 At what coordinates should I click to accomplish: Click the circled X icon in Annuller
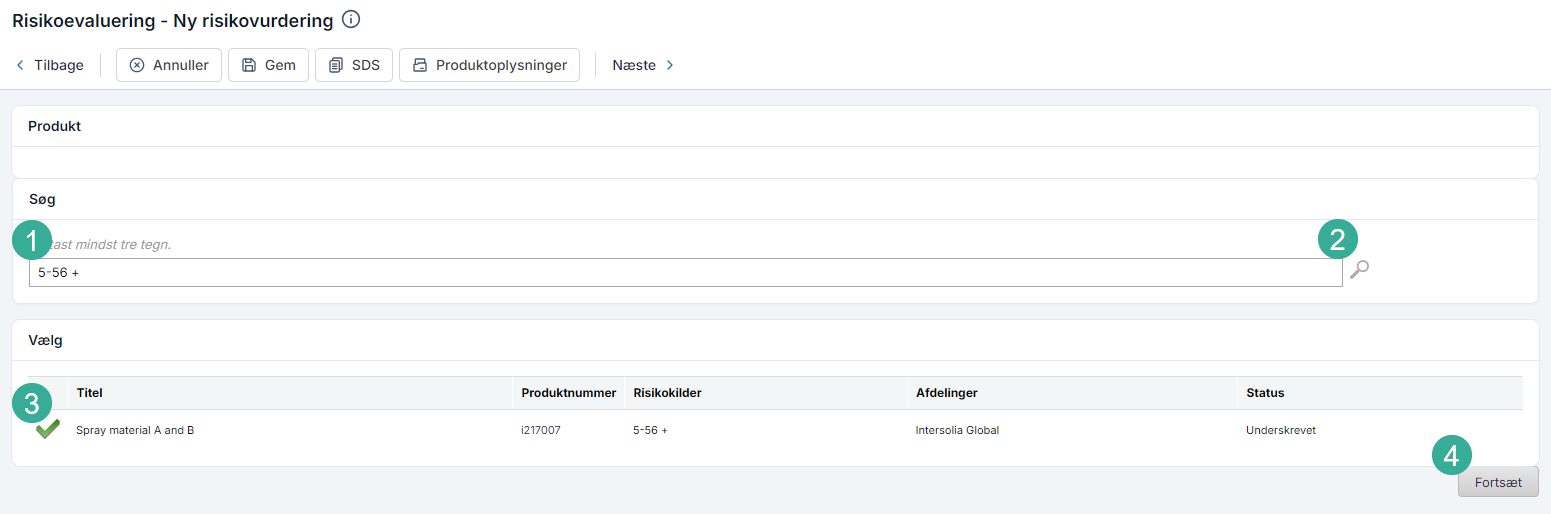pos(137,65)
